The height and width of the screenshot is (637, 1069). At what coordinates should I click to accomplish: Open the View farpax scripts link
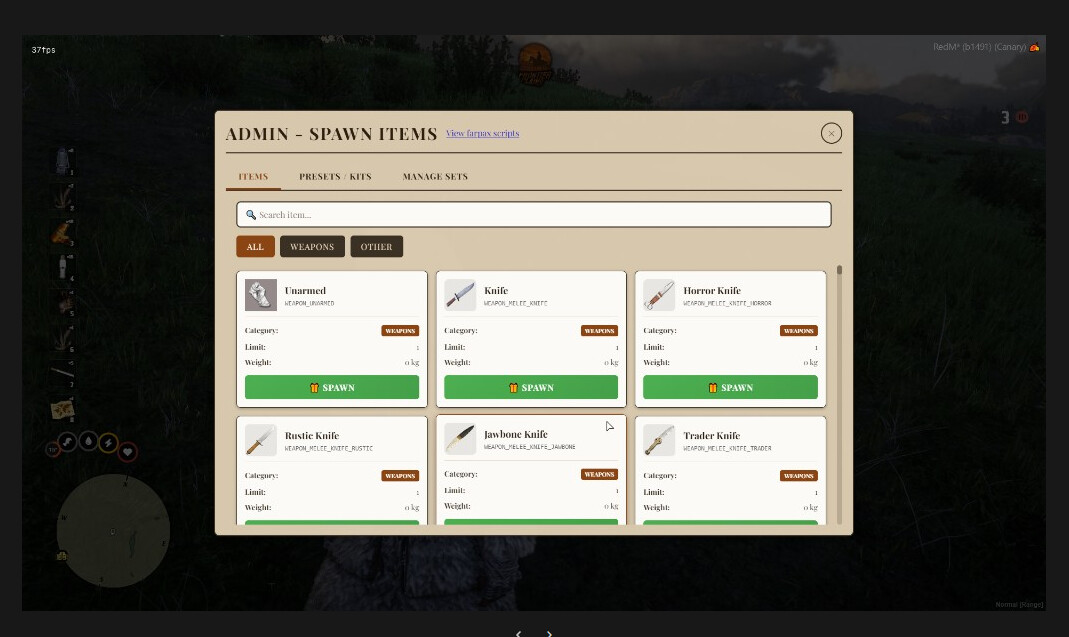click(x=482, y=133)
